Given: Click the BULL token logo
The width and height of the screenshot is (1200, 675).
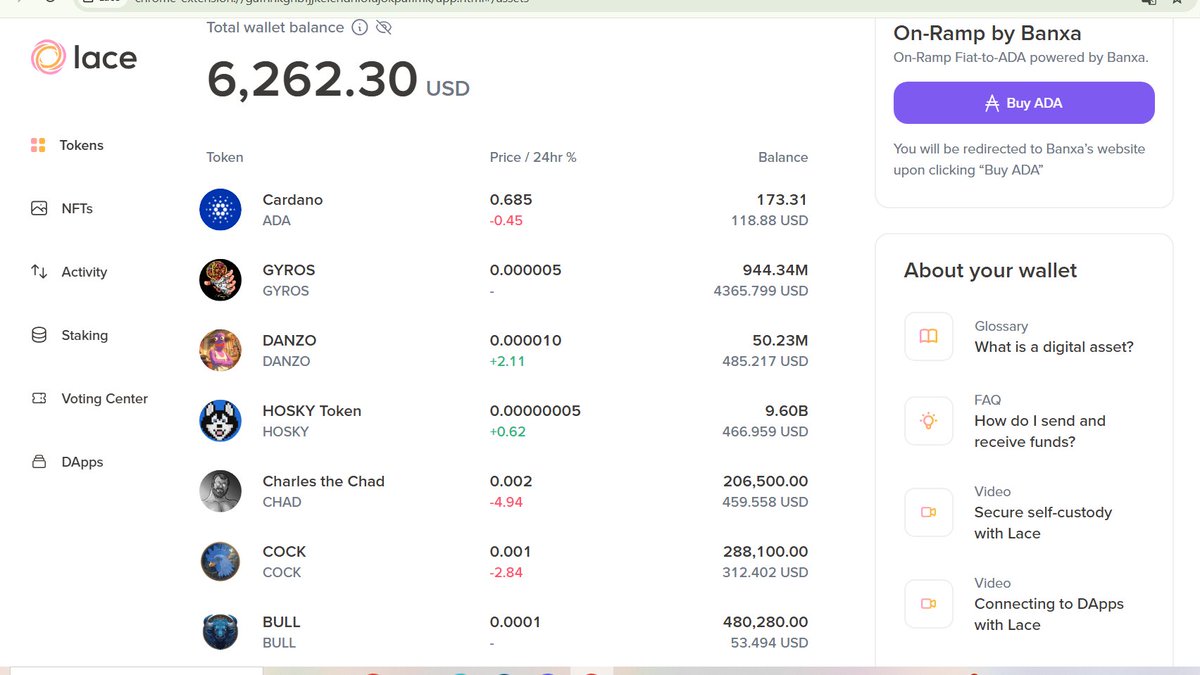Looking at the screenshot, I should (220, 632).
